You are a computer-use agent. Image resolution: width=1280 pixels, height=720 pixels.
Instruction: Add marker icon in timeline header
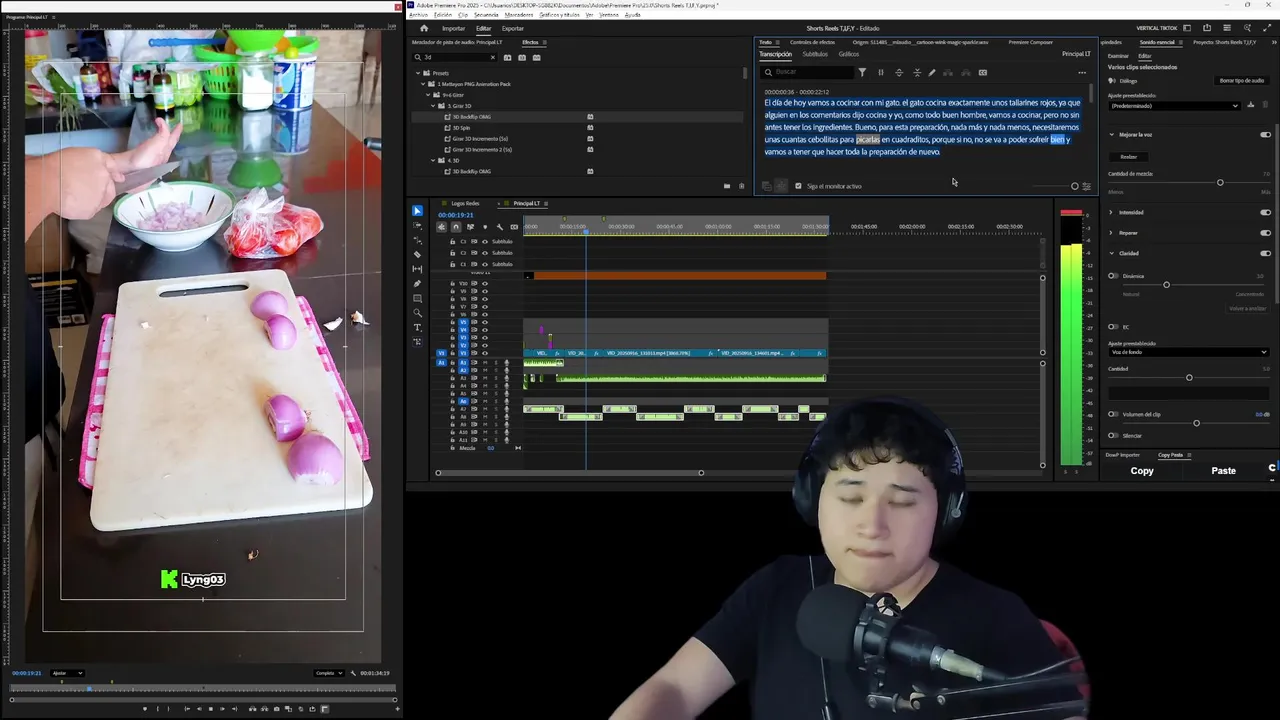click(x=485, y=227)
